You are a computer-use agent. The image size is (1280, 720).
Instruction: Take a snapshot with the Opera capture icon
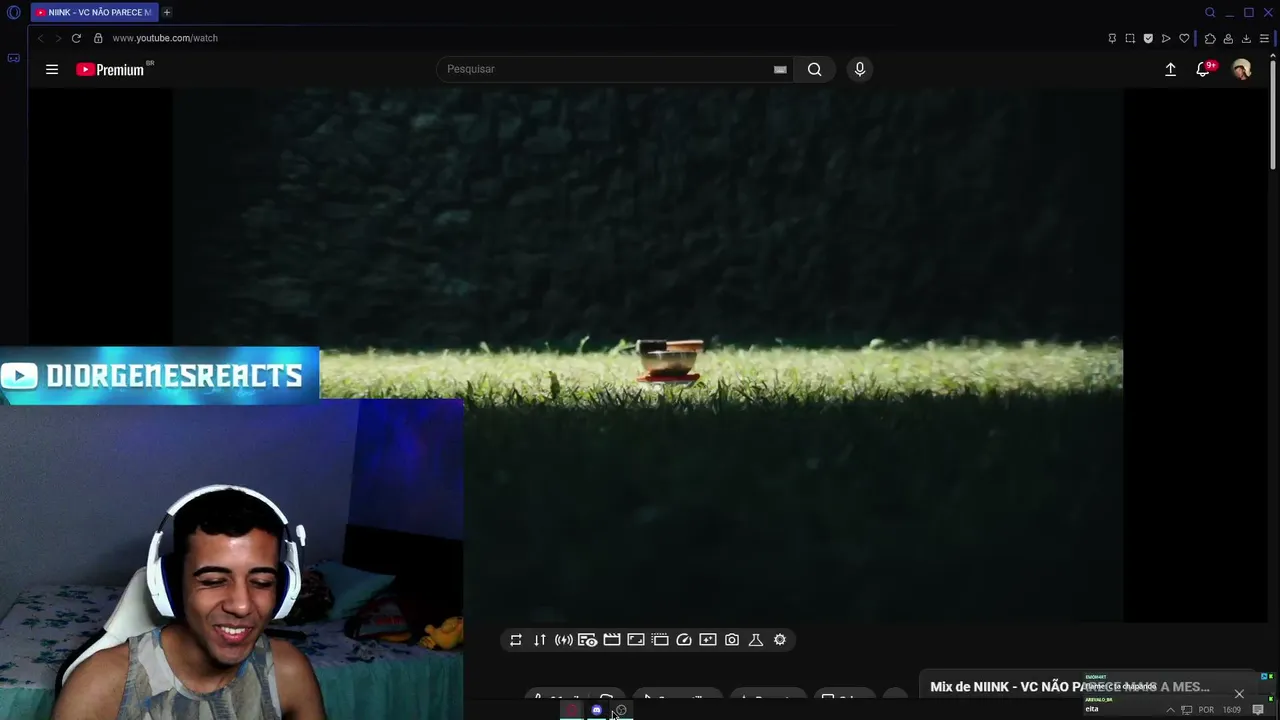click(x=1130, y=38)
